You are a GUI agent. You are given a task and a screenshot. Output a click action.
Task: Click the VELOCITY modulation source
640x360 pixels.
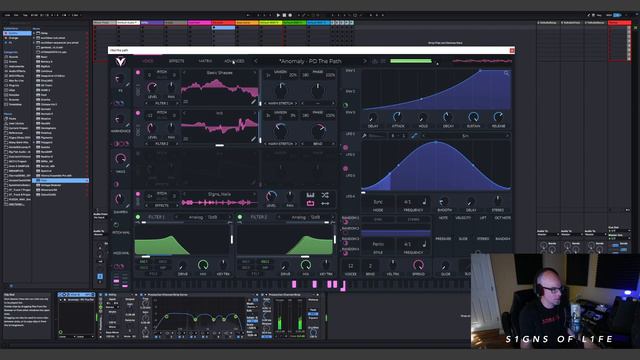(x=463, y=218)
